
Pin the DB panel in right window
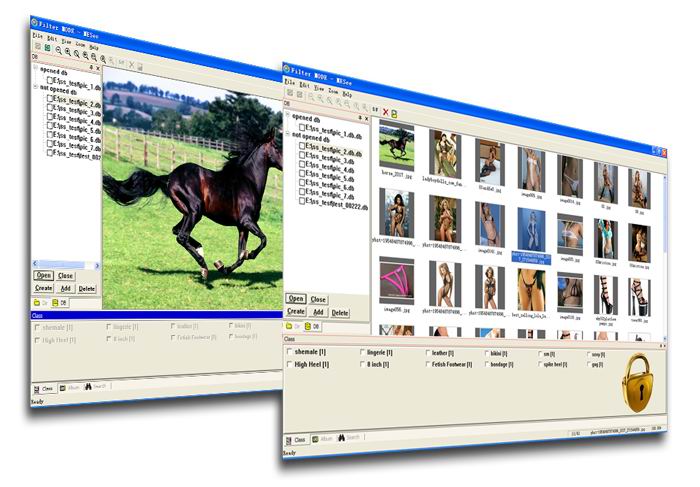(x=360, y=118)
